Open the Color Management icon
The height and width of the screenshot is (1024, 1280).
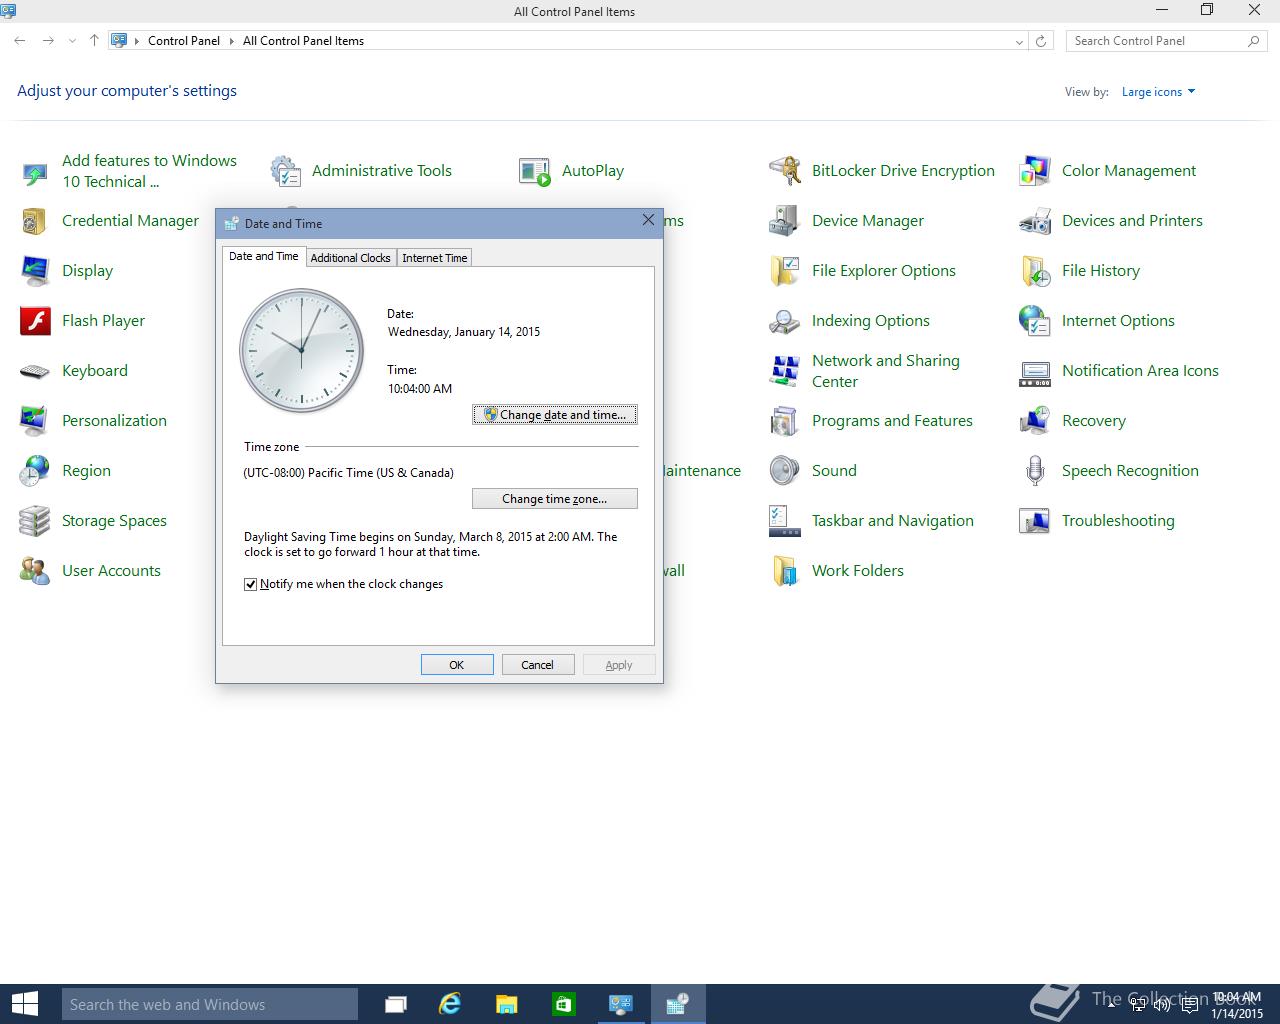coord(1035,171)
